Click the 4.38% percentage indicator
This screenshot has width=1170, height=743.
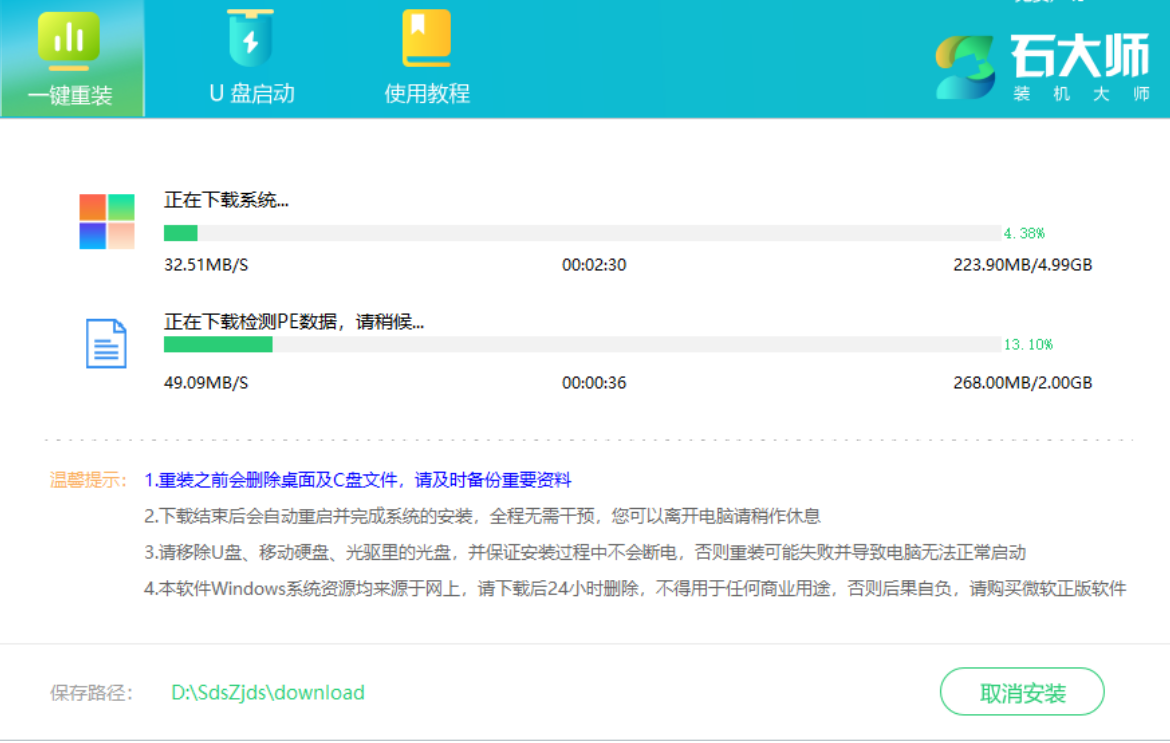click(1024, 233)
